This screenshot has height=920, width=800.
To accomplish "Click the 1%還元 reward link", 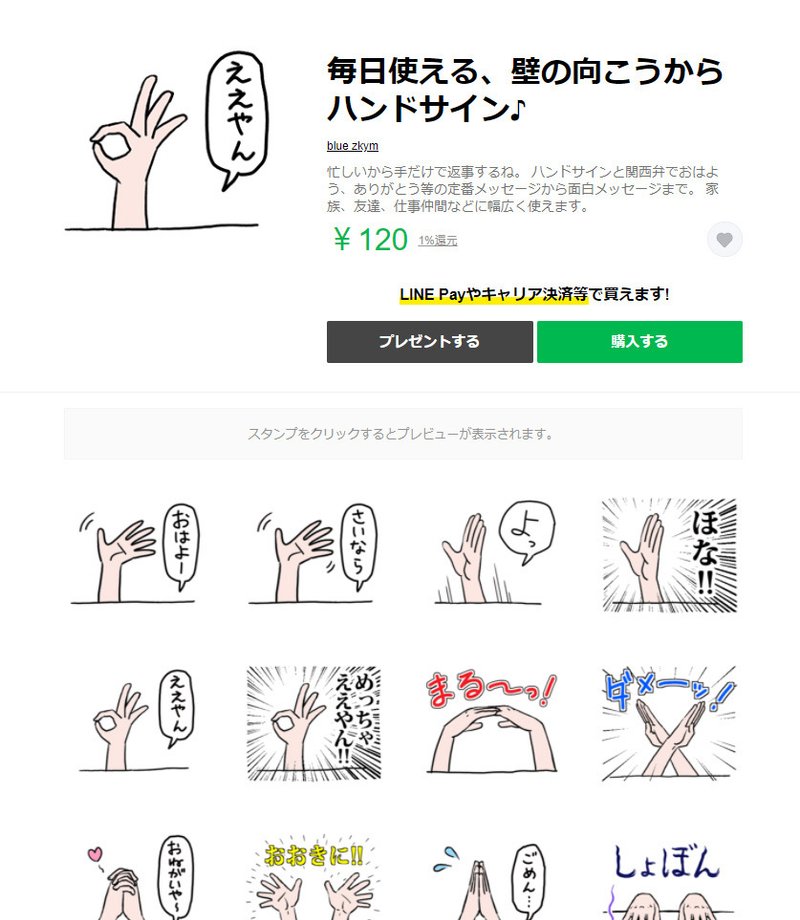I will (x=437, y=241).
